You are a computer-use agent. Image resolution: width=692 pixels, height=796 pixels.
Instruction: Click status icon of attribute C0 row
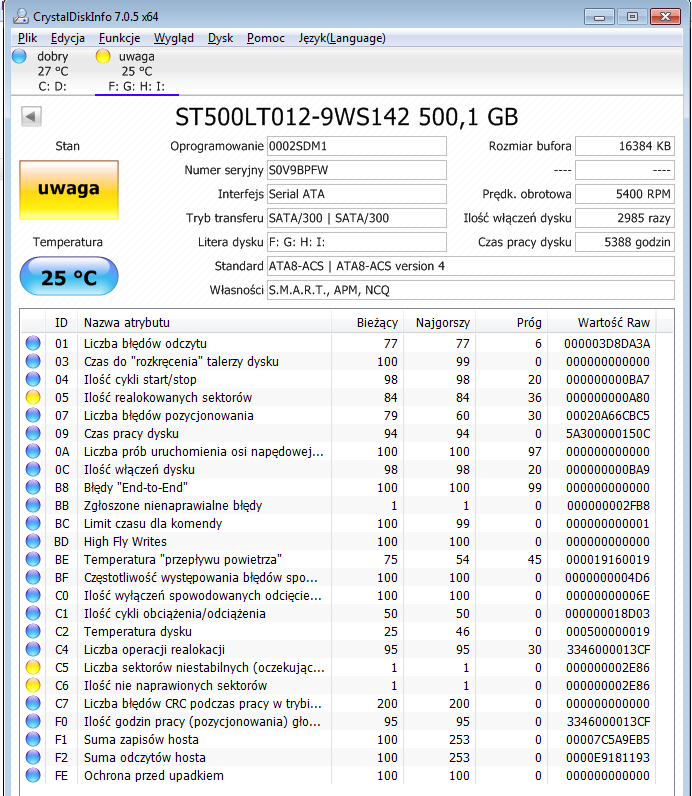coord(33,595)
